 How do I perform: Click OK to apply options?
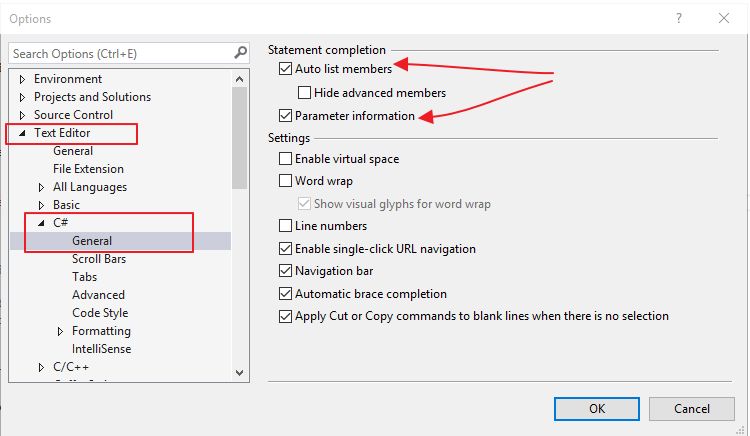point(596,409)
